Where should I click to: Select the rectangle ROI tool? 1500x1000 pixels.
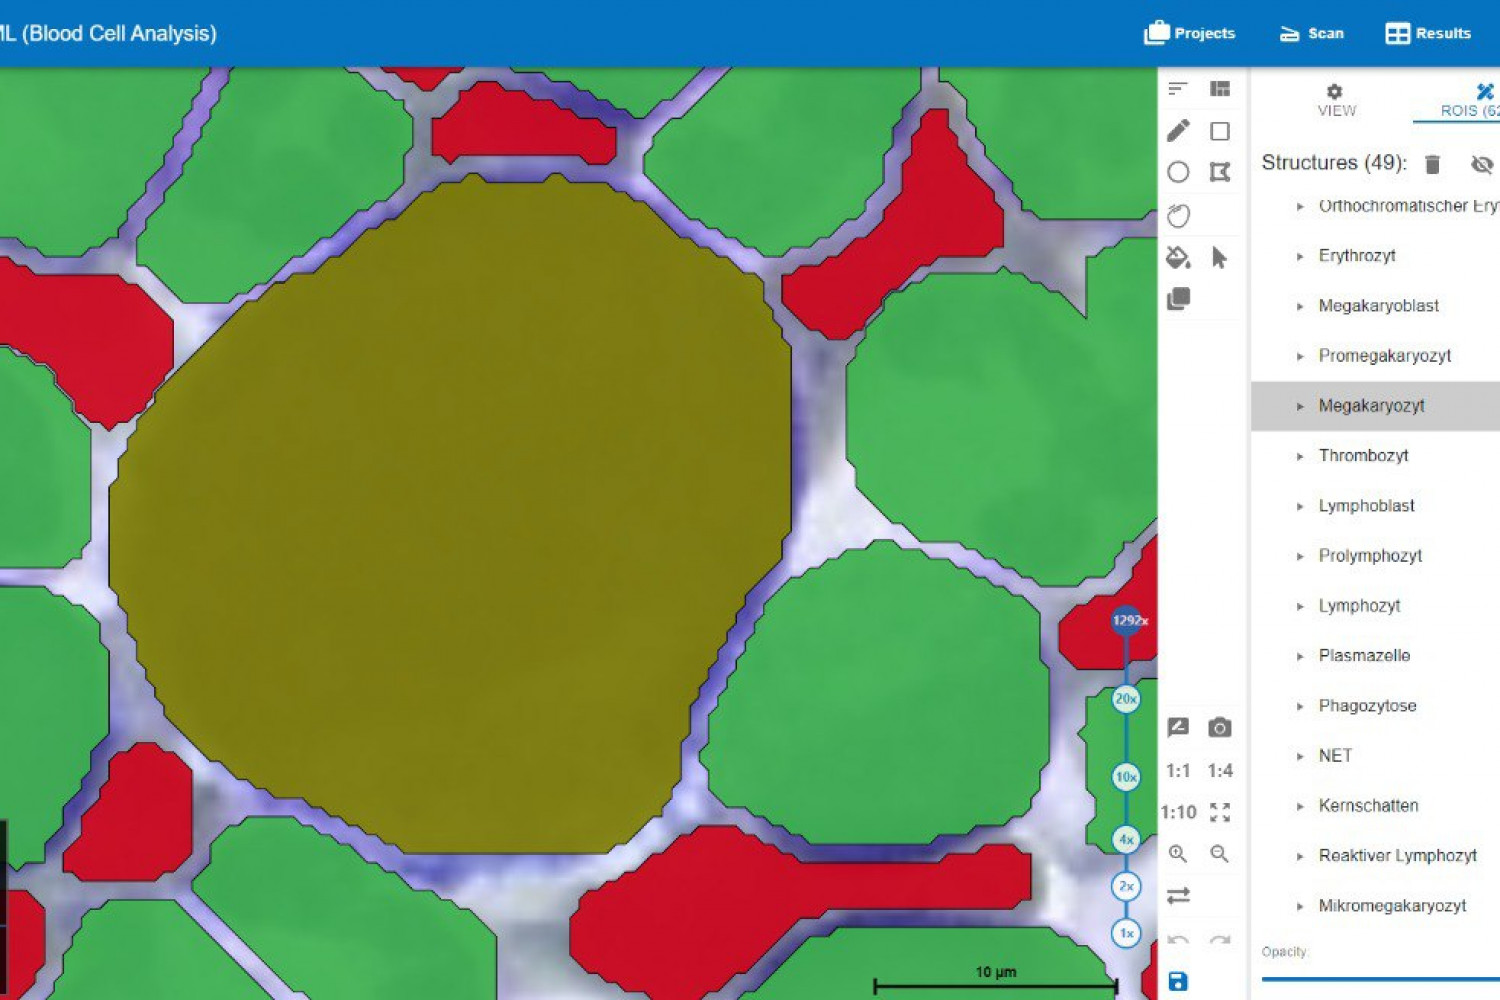(1219, 131)
